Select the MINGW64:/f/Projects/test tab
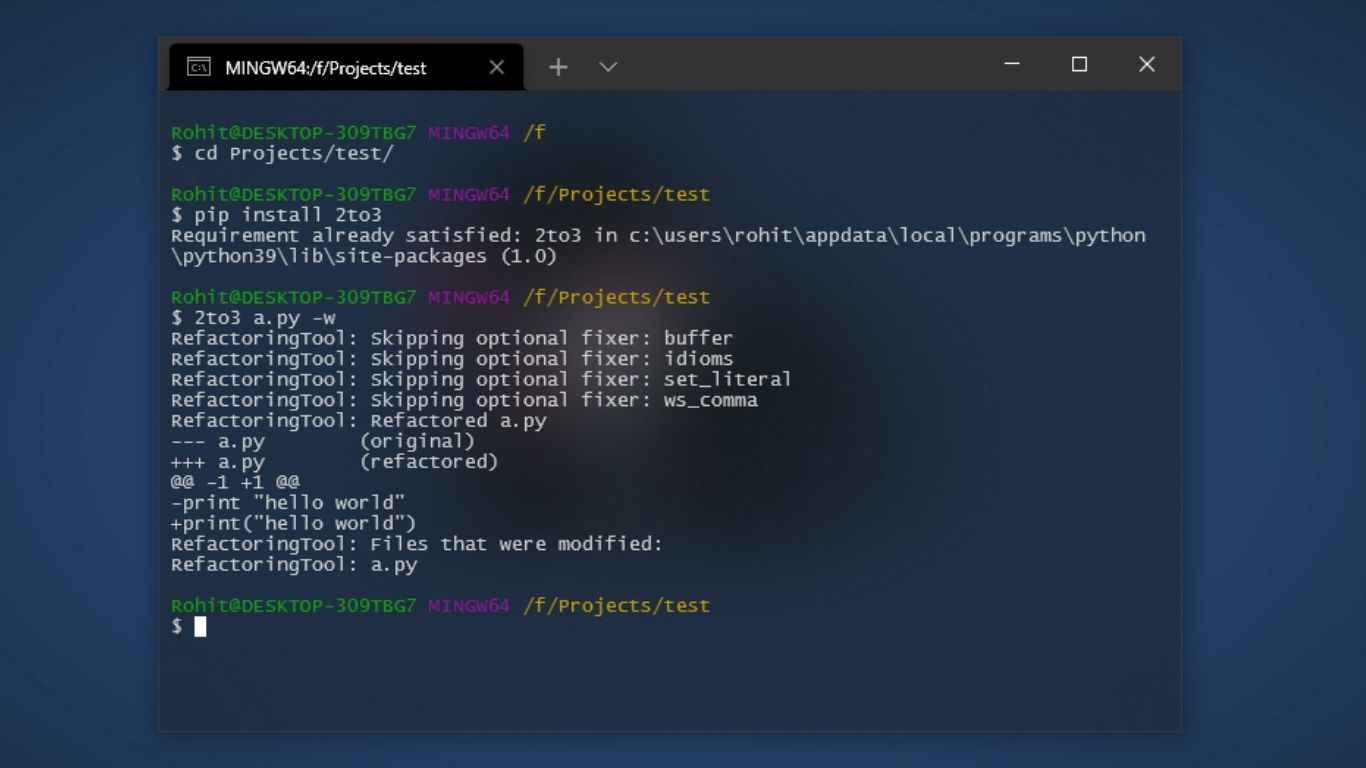 345,67
